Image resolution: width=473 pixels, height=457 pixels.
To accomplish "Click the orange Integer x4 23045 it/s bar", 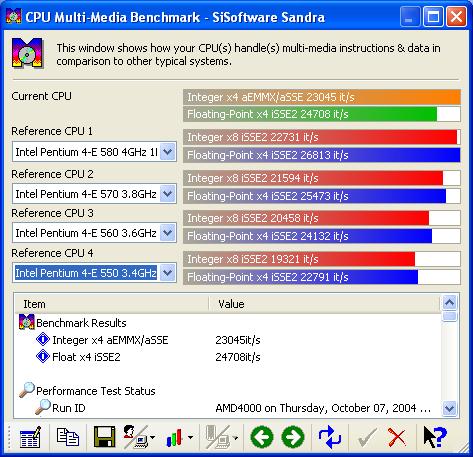I will (322, 97).
